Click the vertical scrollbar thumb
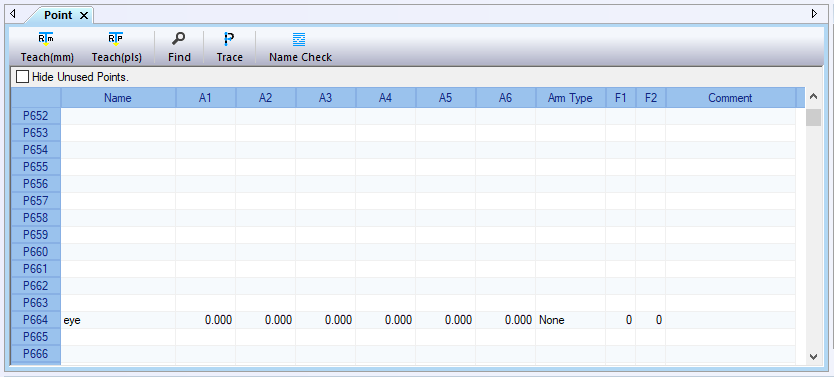Screen dimensions: 834x377 pyautogui.click(x=813, y=117)
